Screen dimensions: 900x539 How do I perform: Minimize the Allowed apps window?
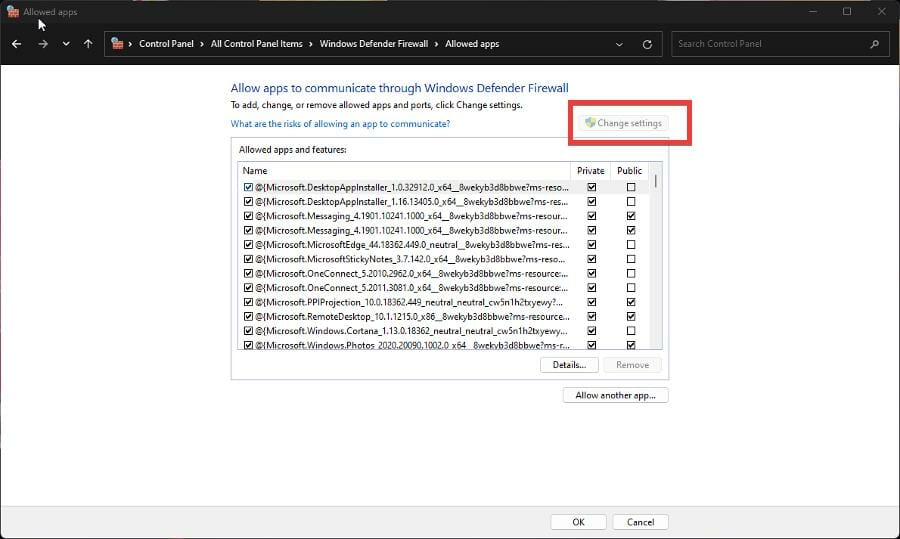click(813, 11)
